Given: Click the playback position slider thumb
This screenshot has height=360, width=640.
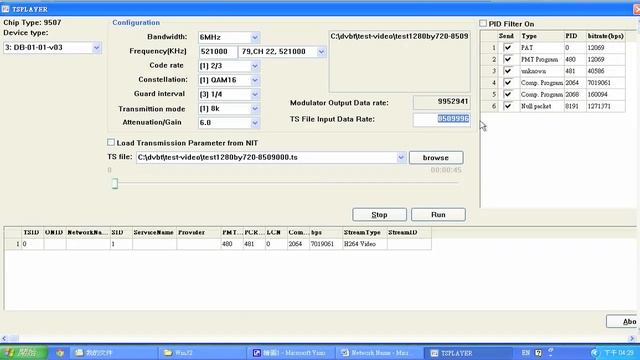Looking at the screenshot, I should coord(115,183).
